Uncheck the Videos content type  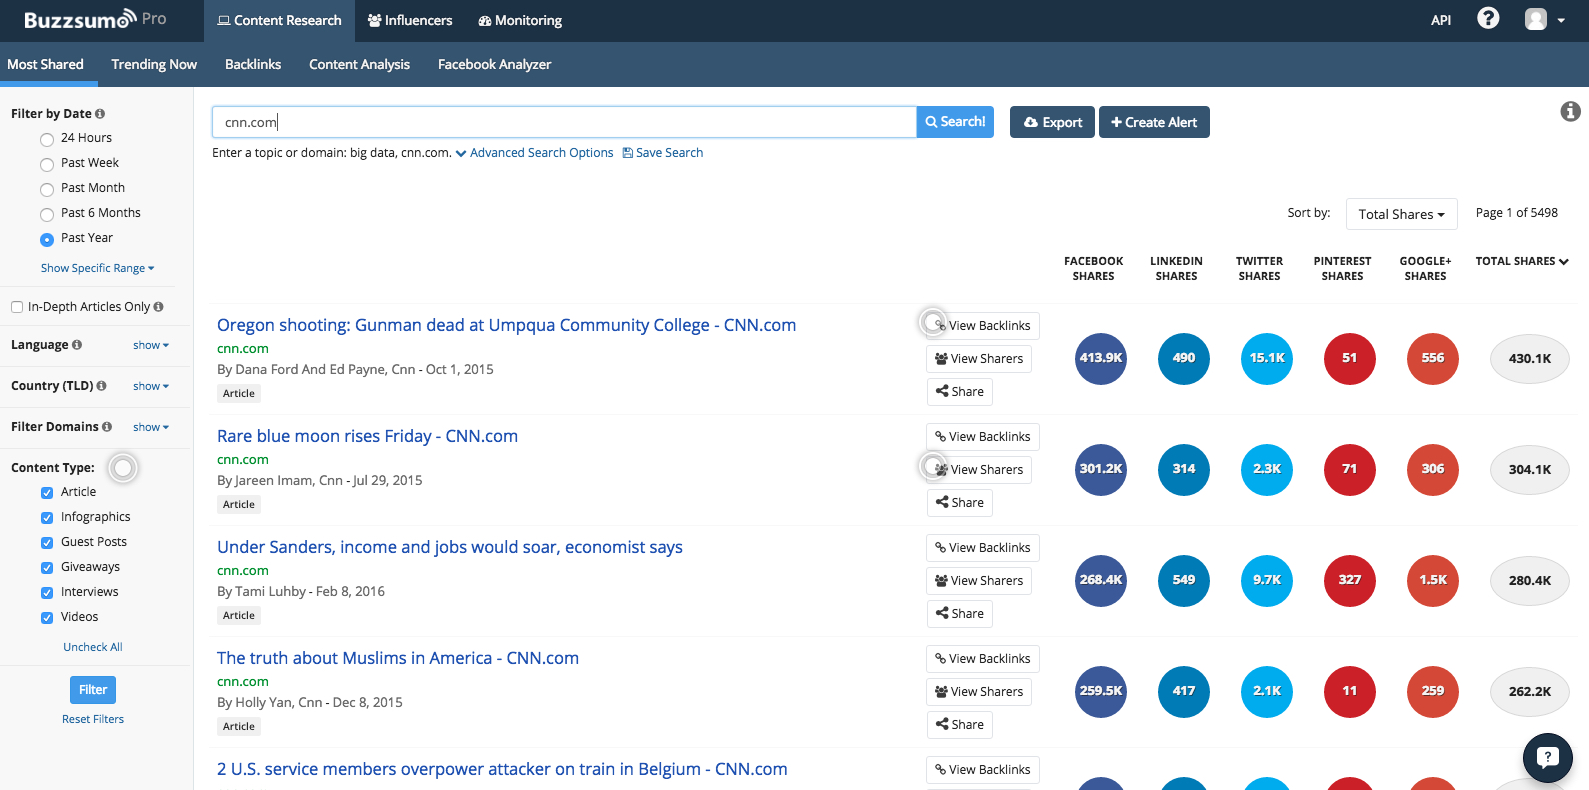click(47, 617)
